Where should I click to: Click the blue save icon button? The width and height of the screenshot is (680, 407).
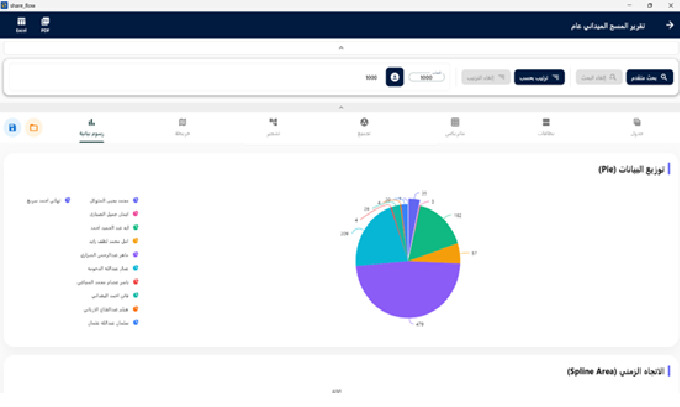(13, 128)
